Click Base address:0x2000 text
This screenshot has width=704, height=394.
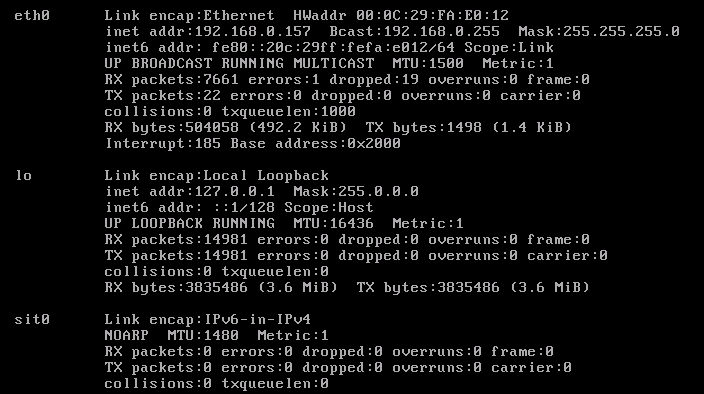[x=315, y=144]
